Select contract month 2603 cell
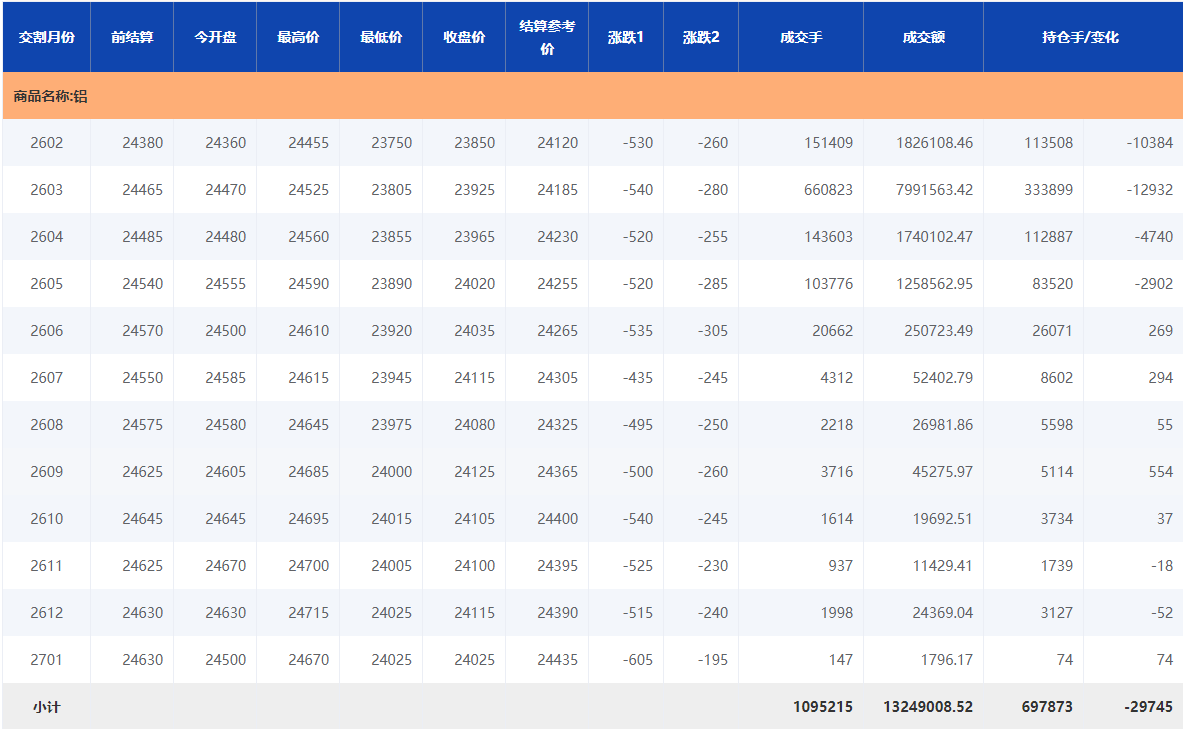This screenshot has height=729, width=1183. [46, 190]
